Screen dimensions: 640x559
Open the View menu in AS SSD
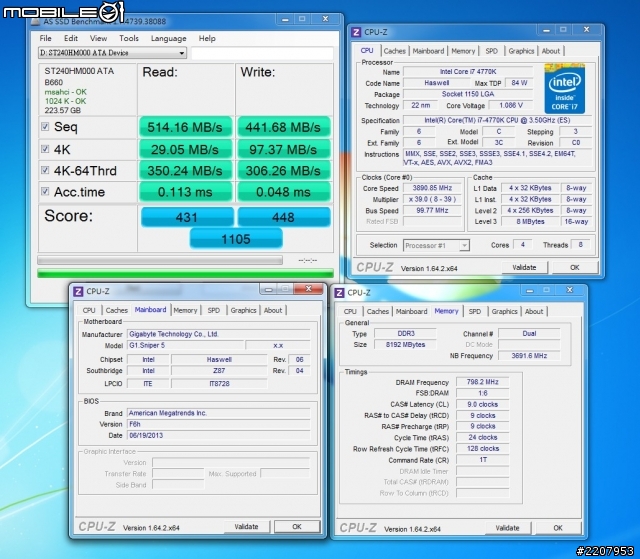coord(98,38)
